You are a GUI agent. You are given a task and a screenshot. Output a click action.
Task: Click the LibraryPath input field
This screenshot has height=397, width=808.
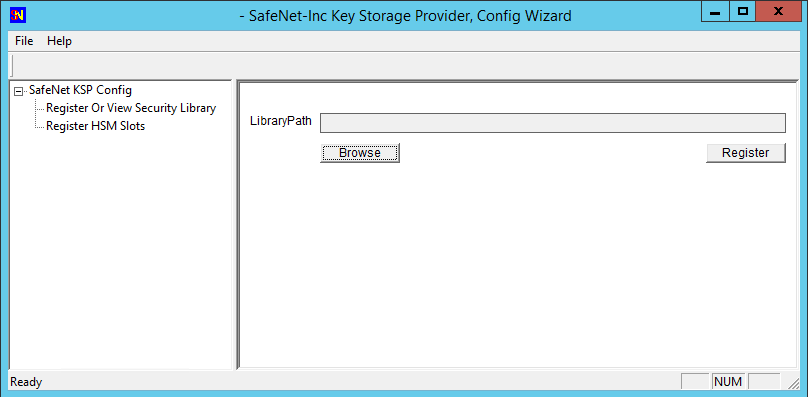(x=553, y=123)
